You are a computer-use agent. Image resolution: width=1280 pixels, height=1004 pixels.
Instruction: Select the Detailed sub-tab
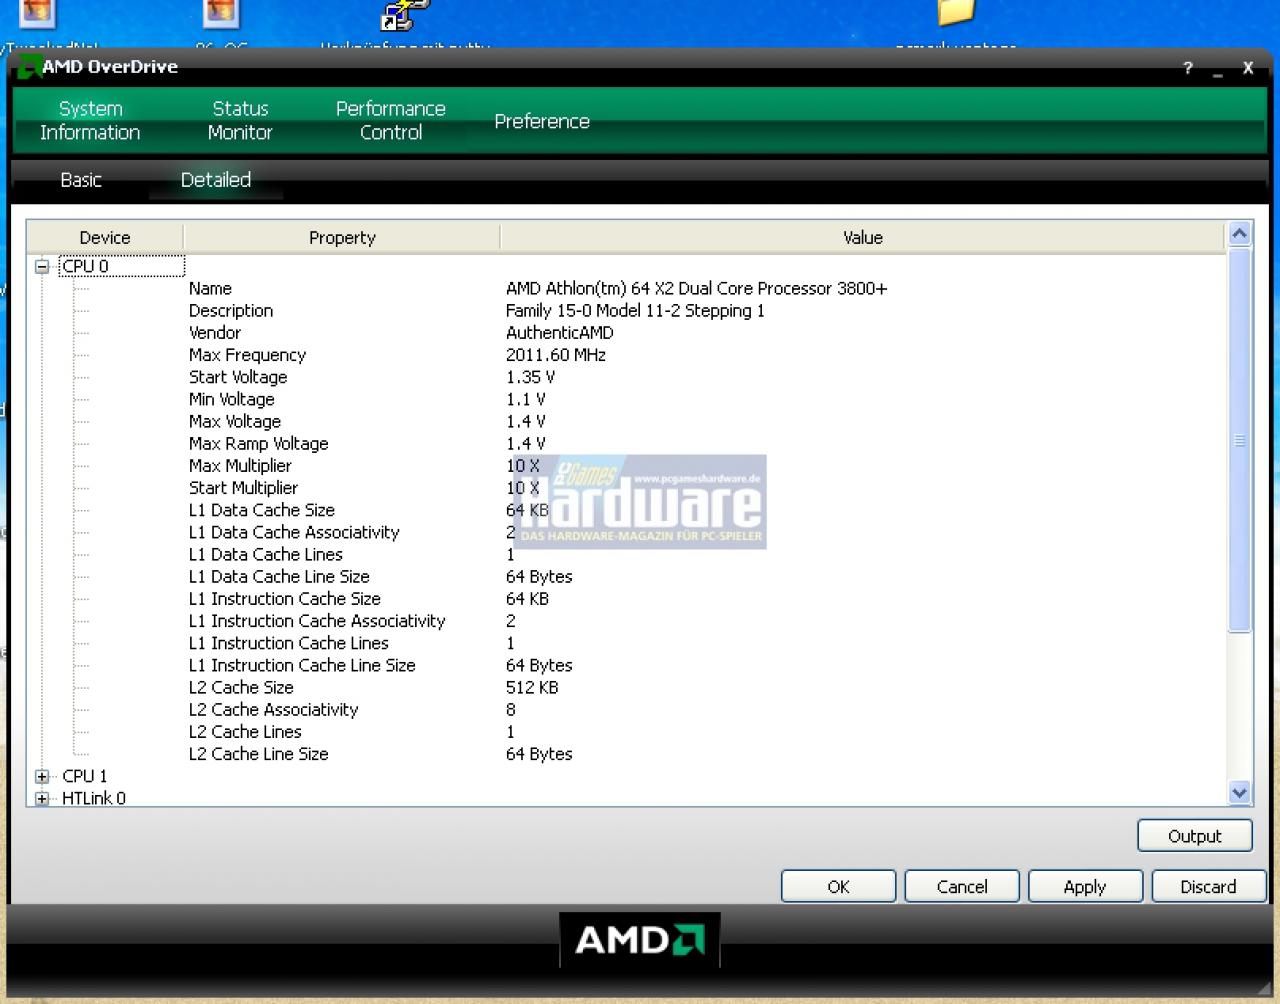pyautogui.click(x=216, y=180)
